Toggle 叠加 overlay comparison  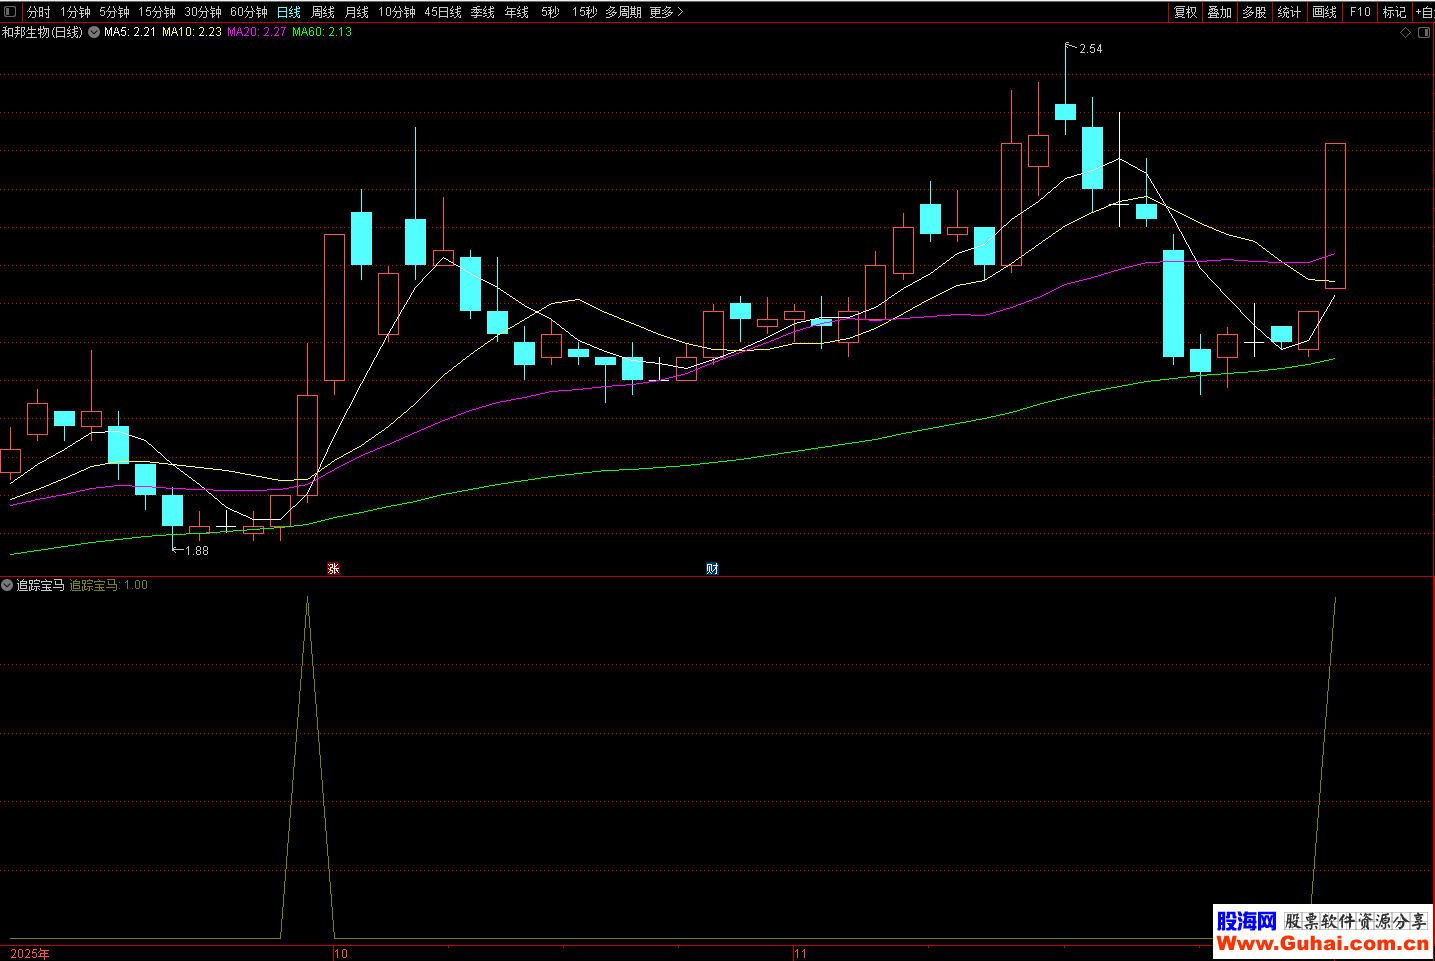[x=1219, y=12]
